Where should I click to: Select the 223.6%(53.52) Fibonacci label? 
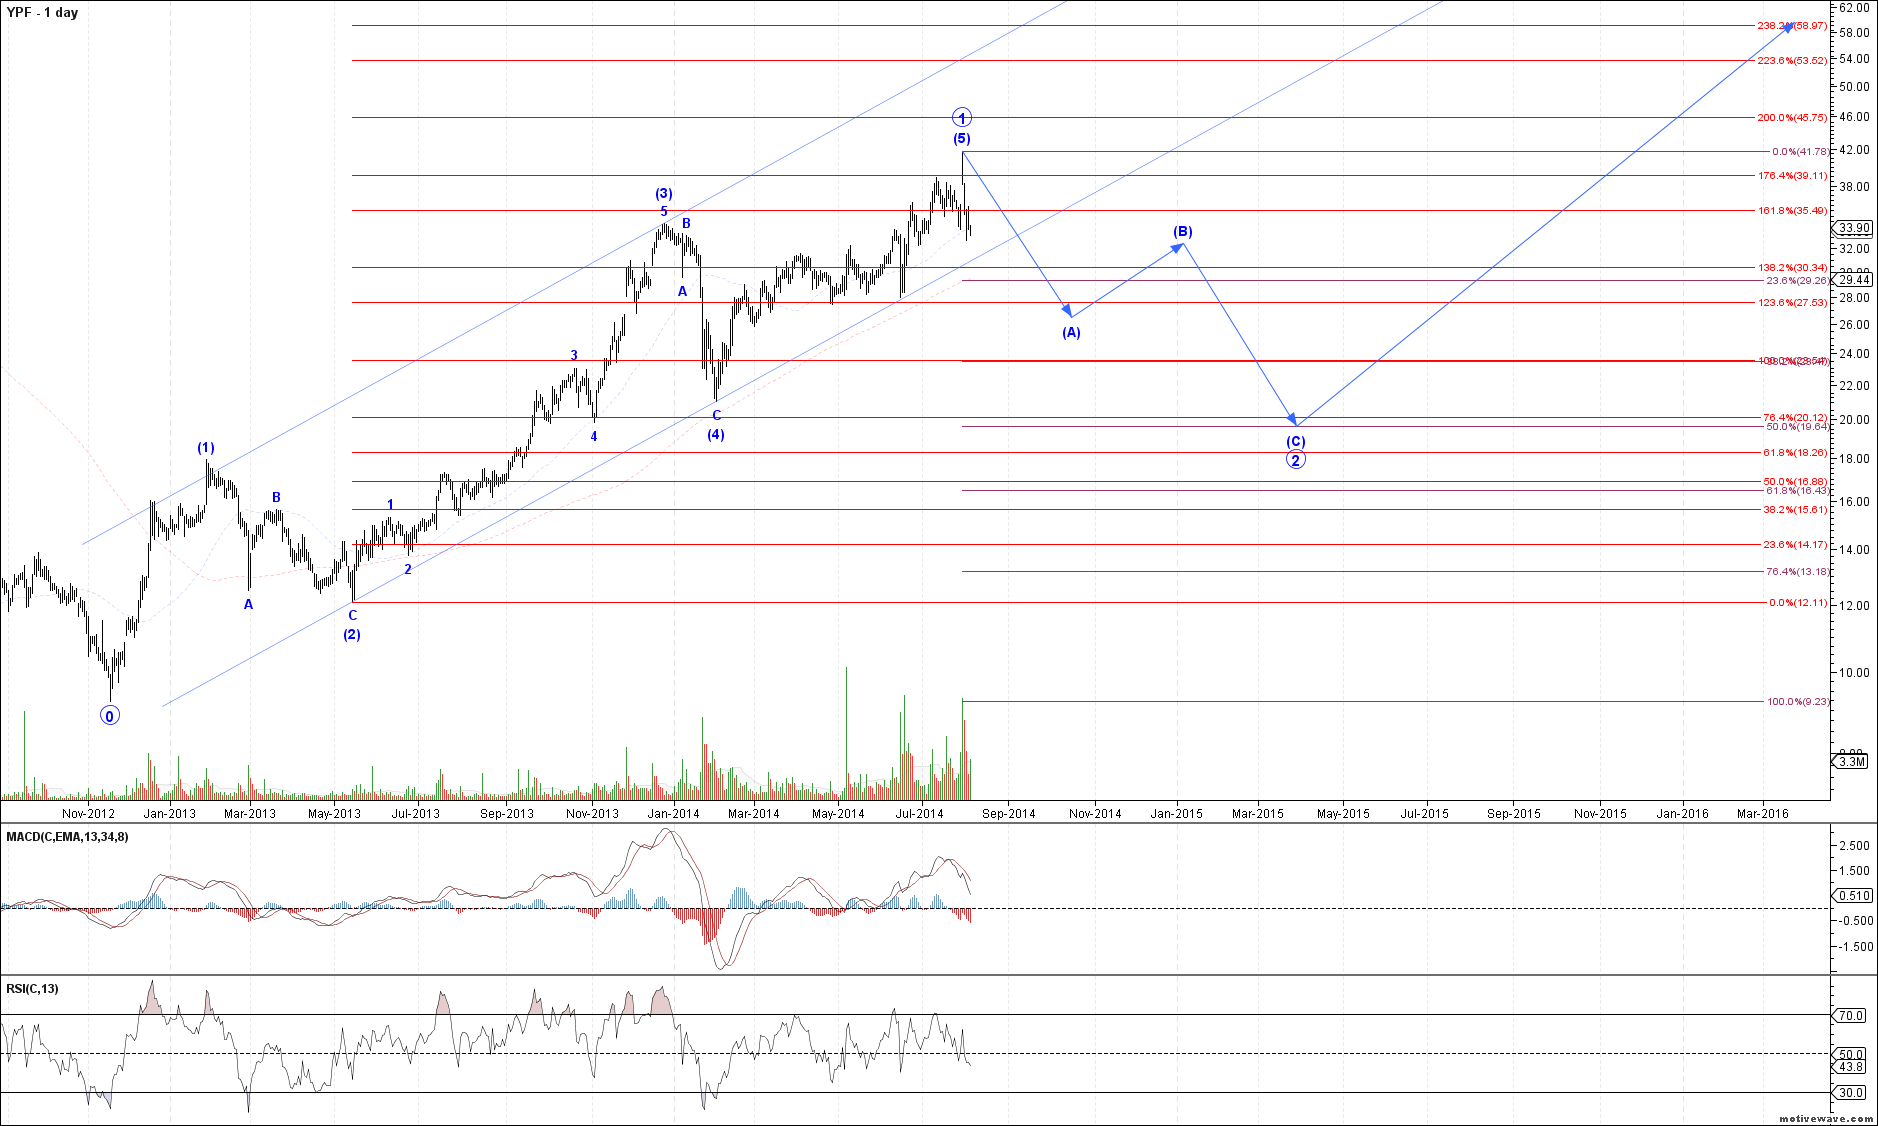pyautogui.click(x=1792, y=60)
